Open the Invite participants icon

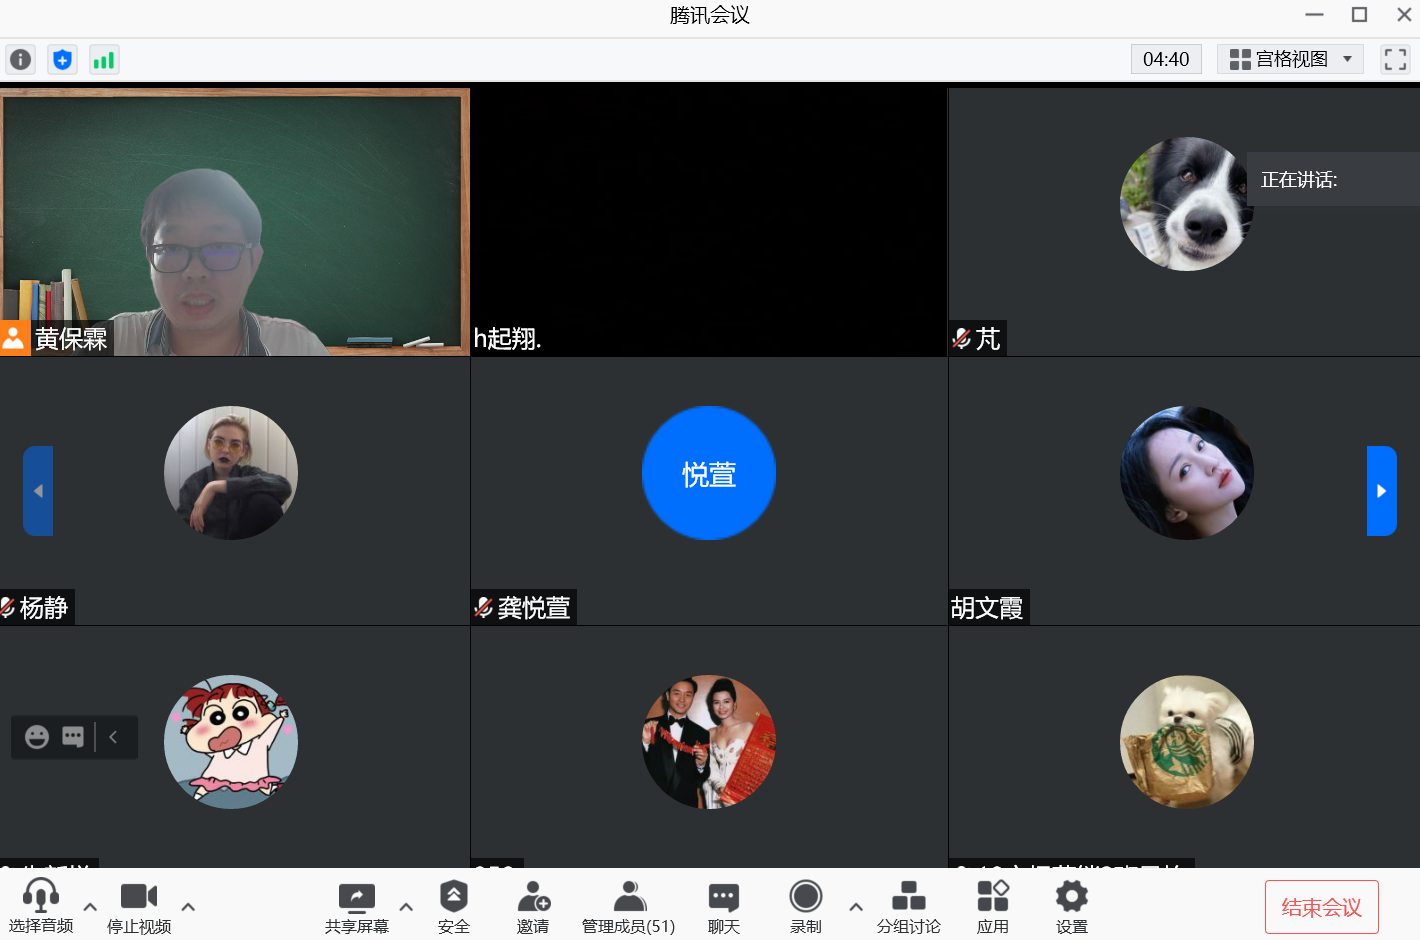click(533, 907)
